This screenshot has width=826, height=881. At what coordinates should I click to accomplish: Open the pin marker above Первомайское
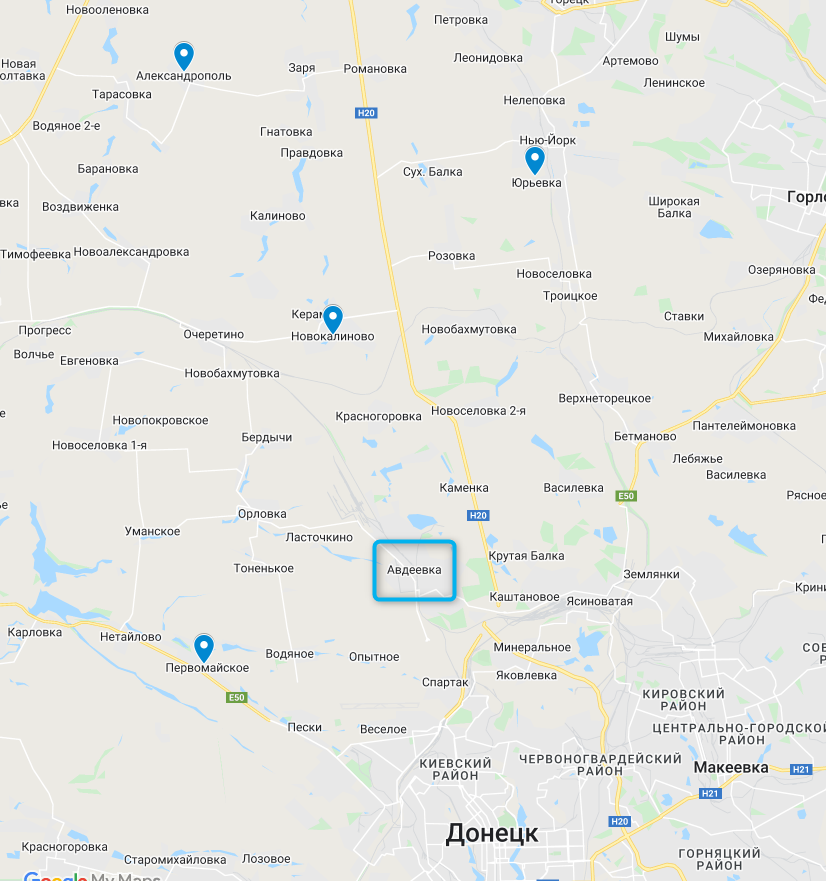point(203,648)
